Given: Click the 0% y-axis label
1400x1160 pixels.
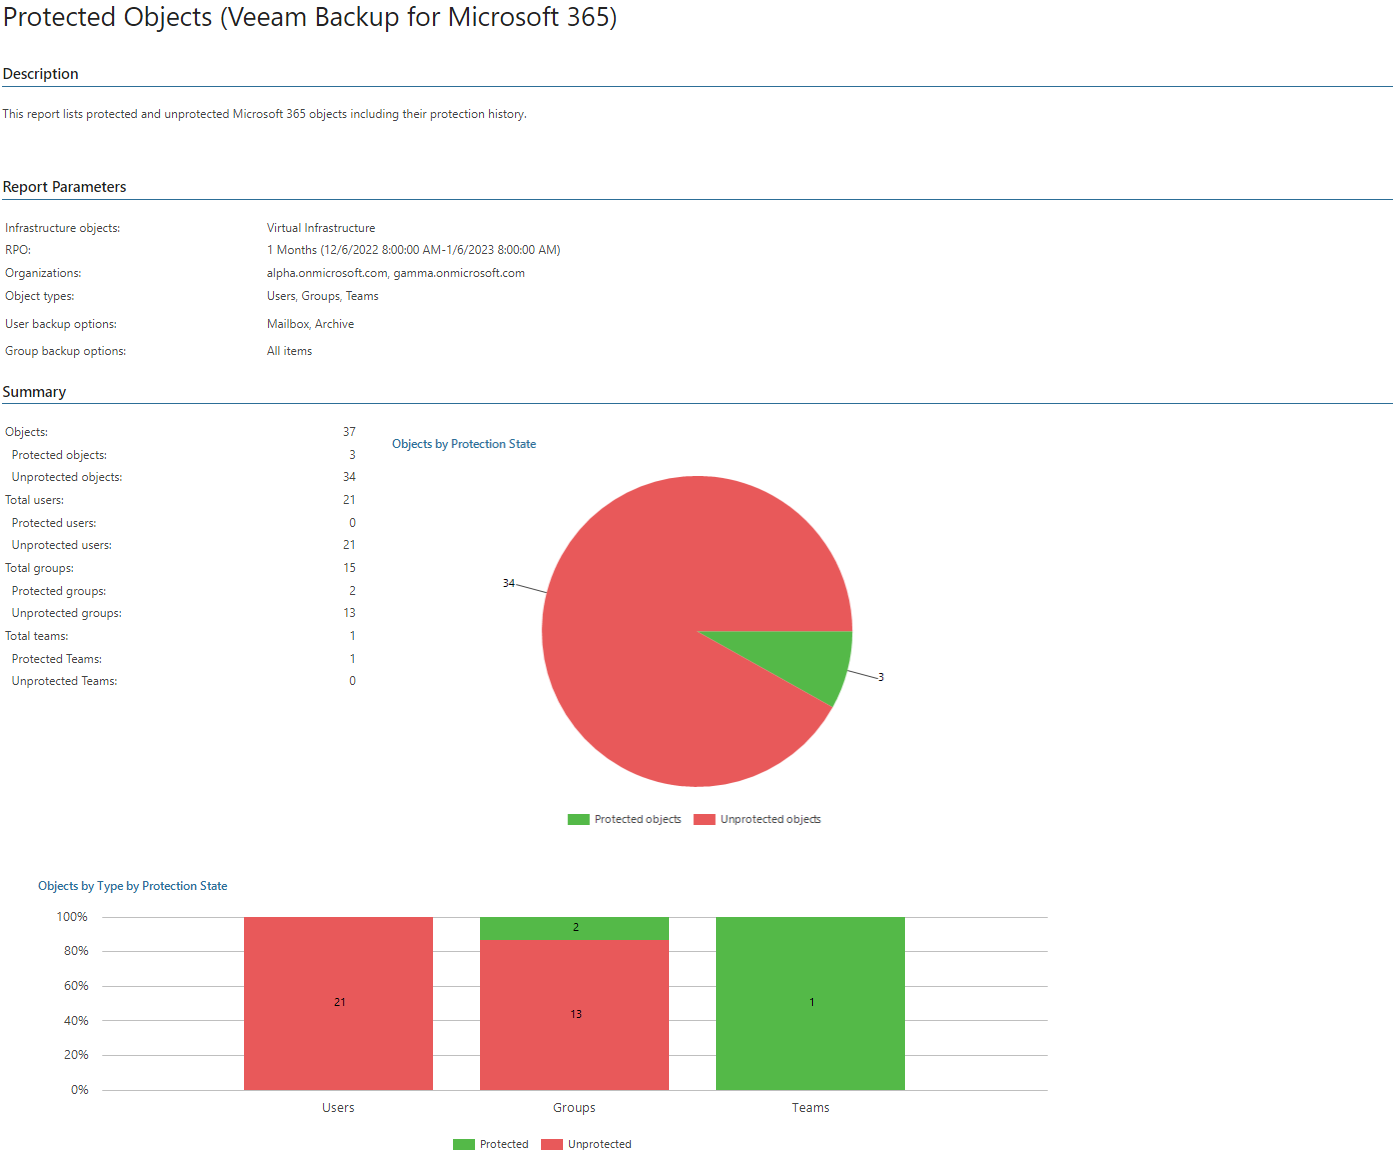Looking at the screenshot, I should [x=80, y=1090].
